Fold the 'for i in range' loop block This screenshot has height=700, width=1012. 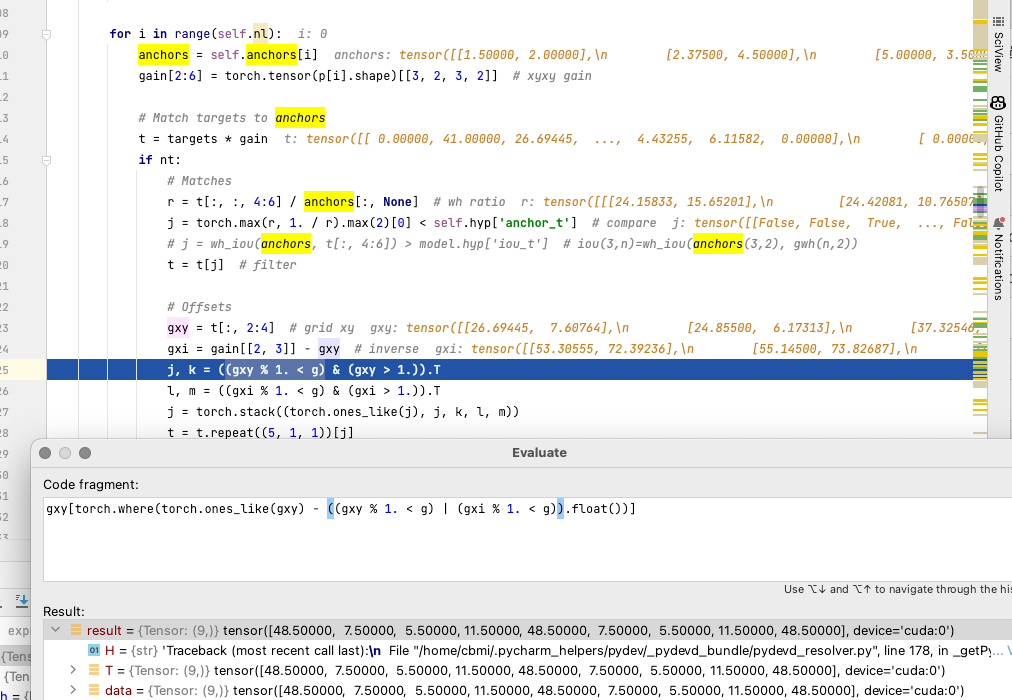point(46,34)
